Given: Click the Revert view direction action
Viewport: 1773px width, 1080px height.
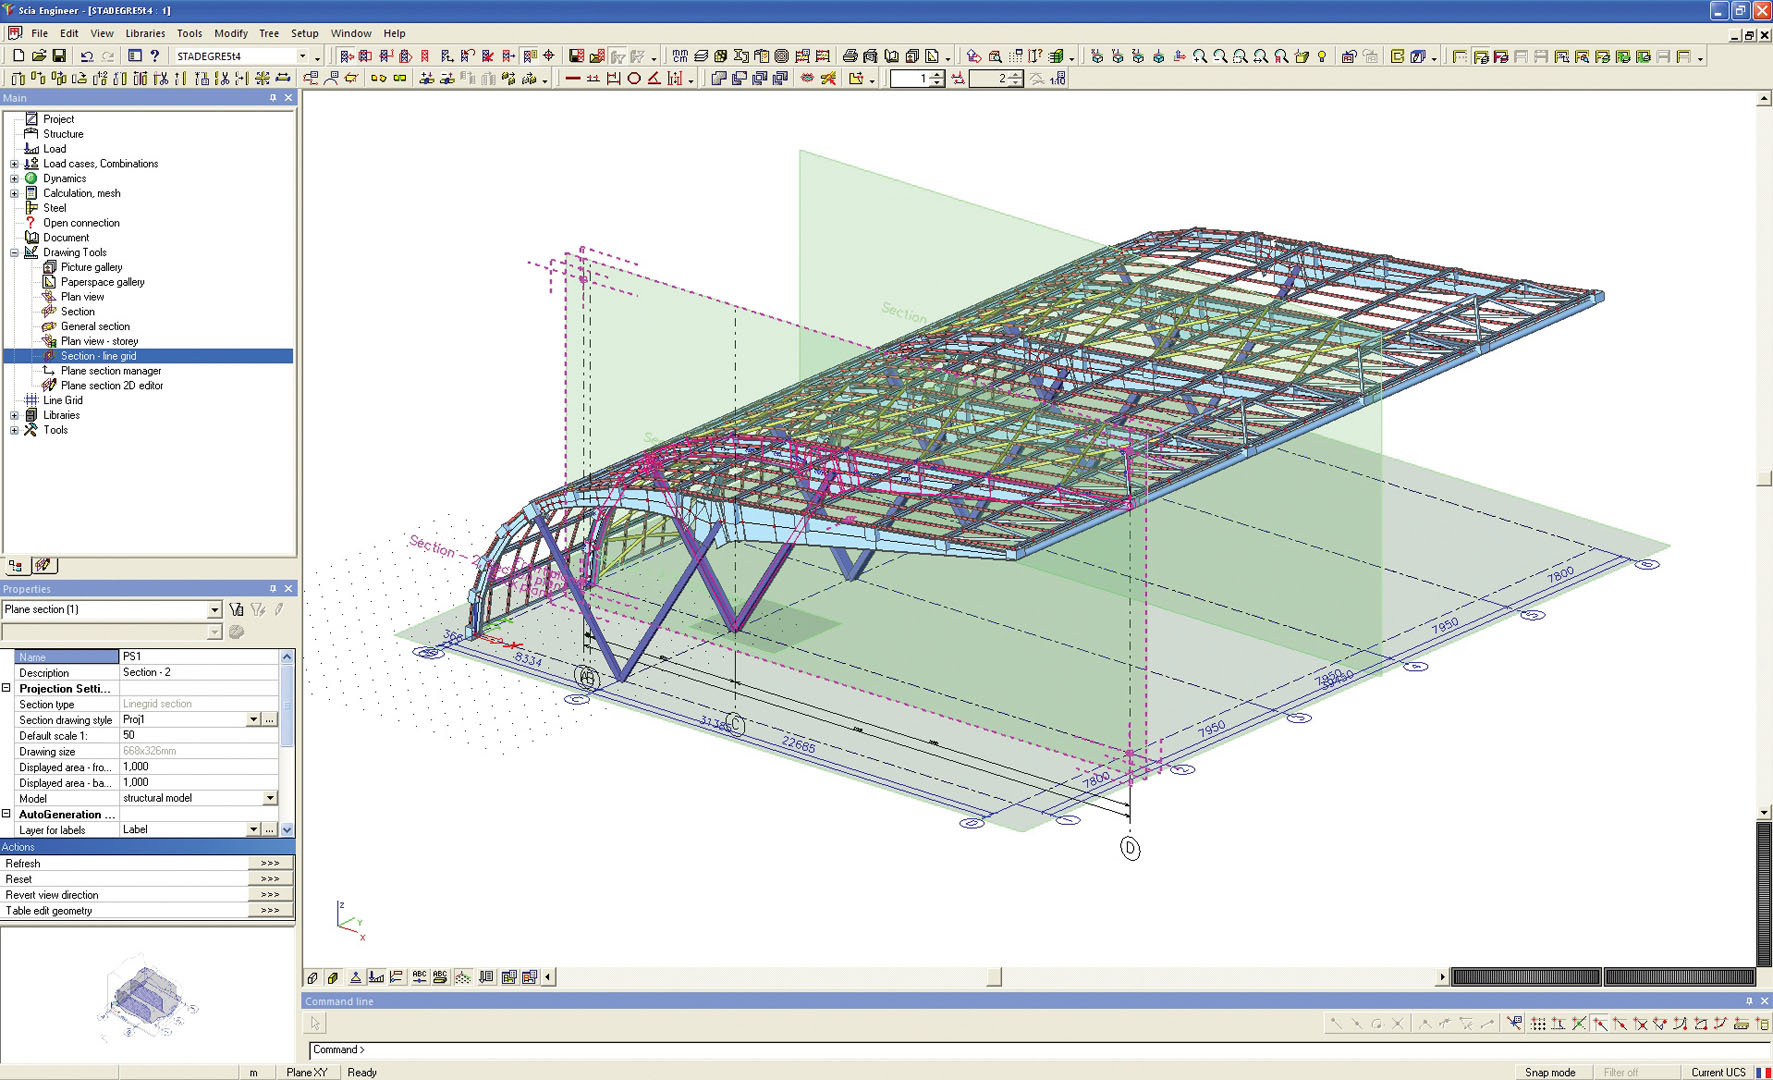Looking at the screenshot, I should click(270, 895).
